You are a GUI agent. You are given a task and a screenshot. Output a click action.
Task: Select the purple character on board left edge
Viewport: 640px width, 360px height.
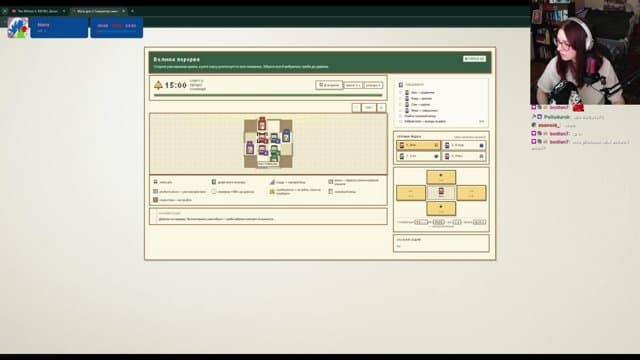[x=250, y=147]
